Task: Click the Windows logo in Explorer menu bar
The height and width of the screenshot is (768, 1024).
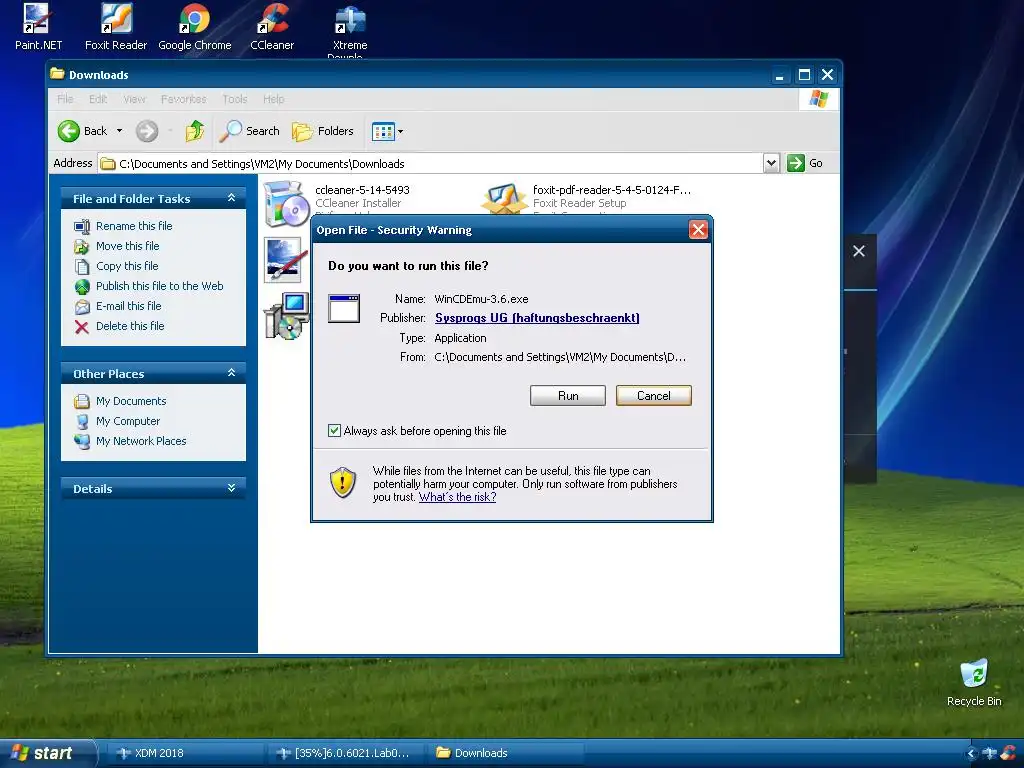Action: pyautogui.click(x=818, y=99)
